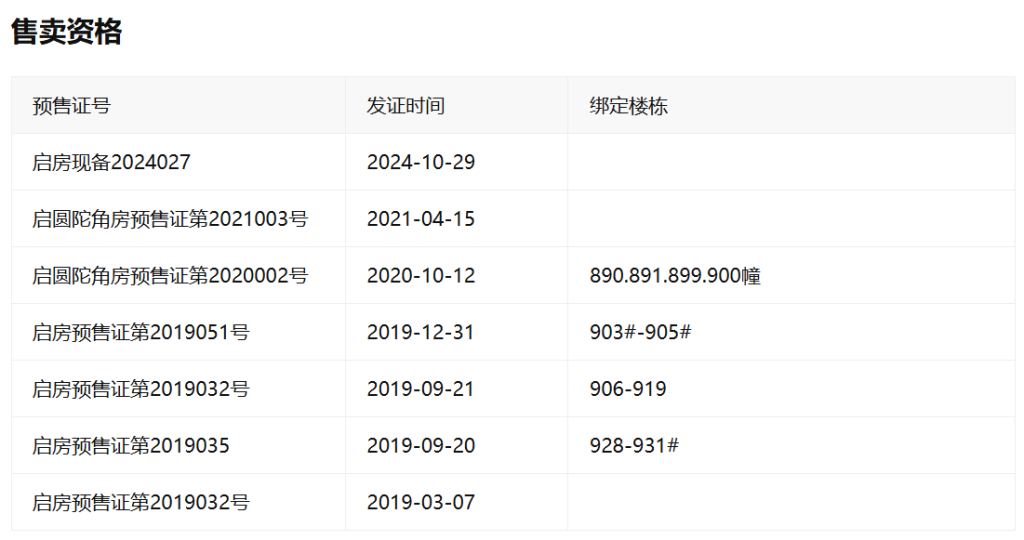Click the 预售证号 column header
The height and width of the screenshot is (540, 1024).
[x=71, y=106]
